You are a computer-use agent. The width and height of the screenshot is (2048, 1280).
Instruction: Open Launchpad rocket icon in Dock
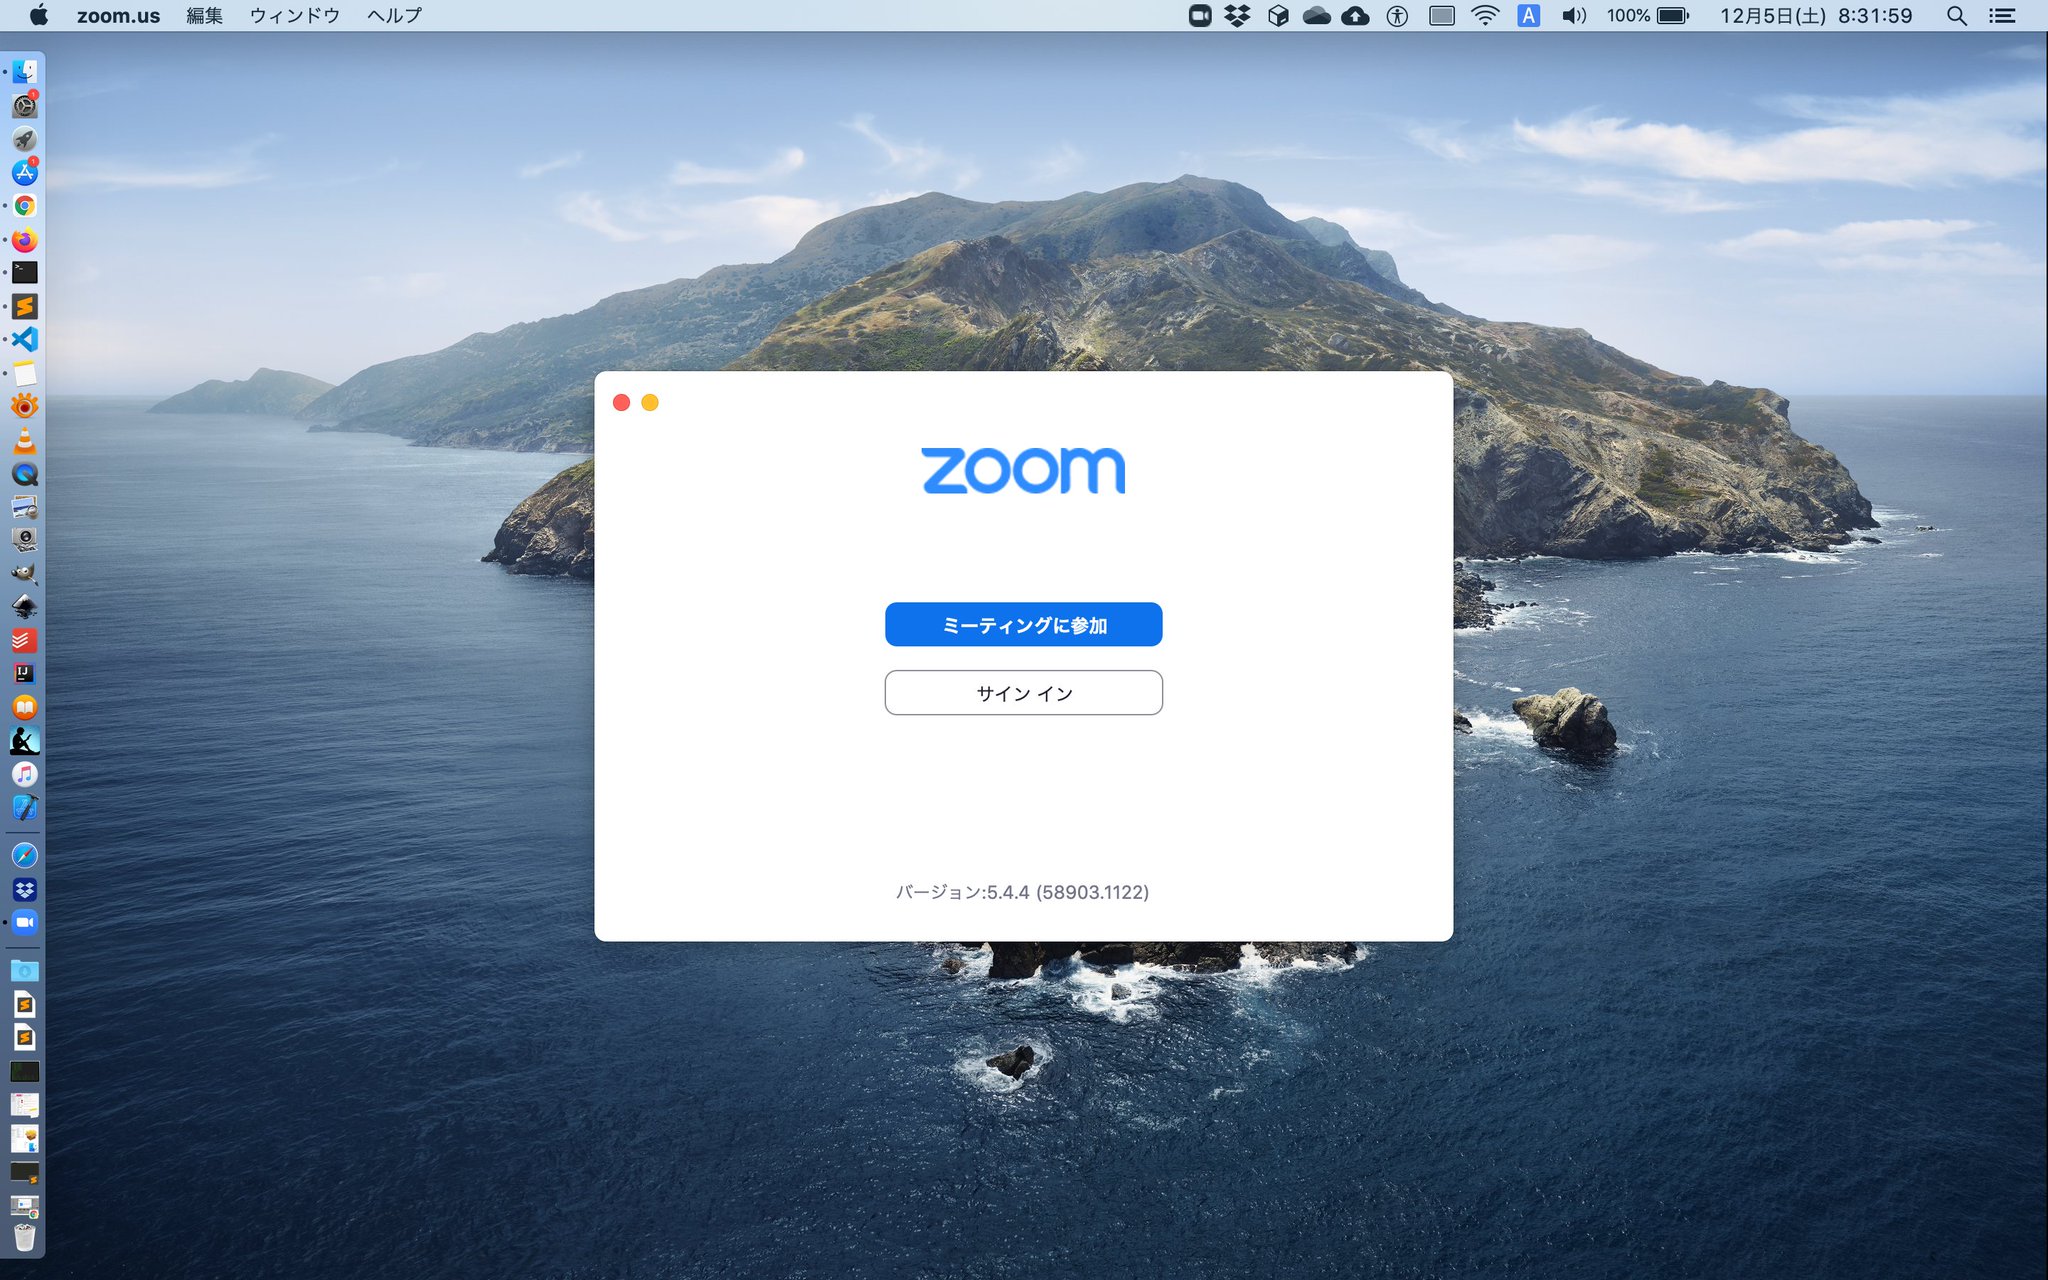point(25,139)
